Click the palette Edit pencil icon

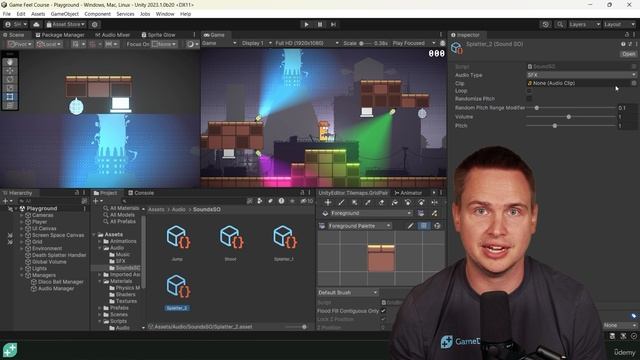click(411, 226)
